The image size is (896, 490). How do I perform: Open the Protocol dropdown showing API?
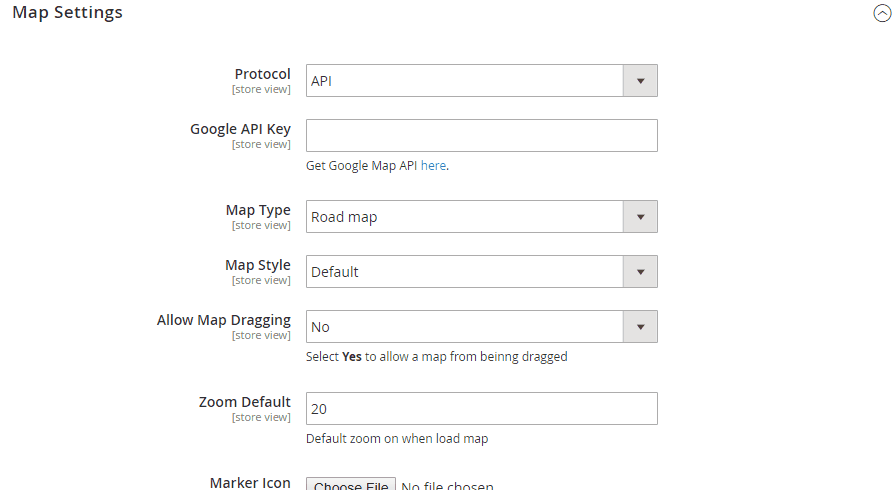click(x=465, y=81)
